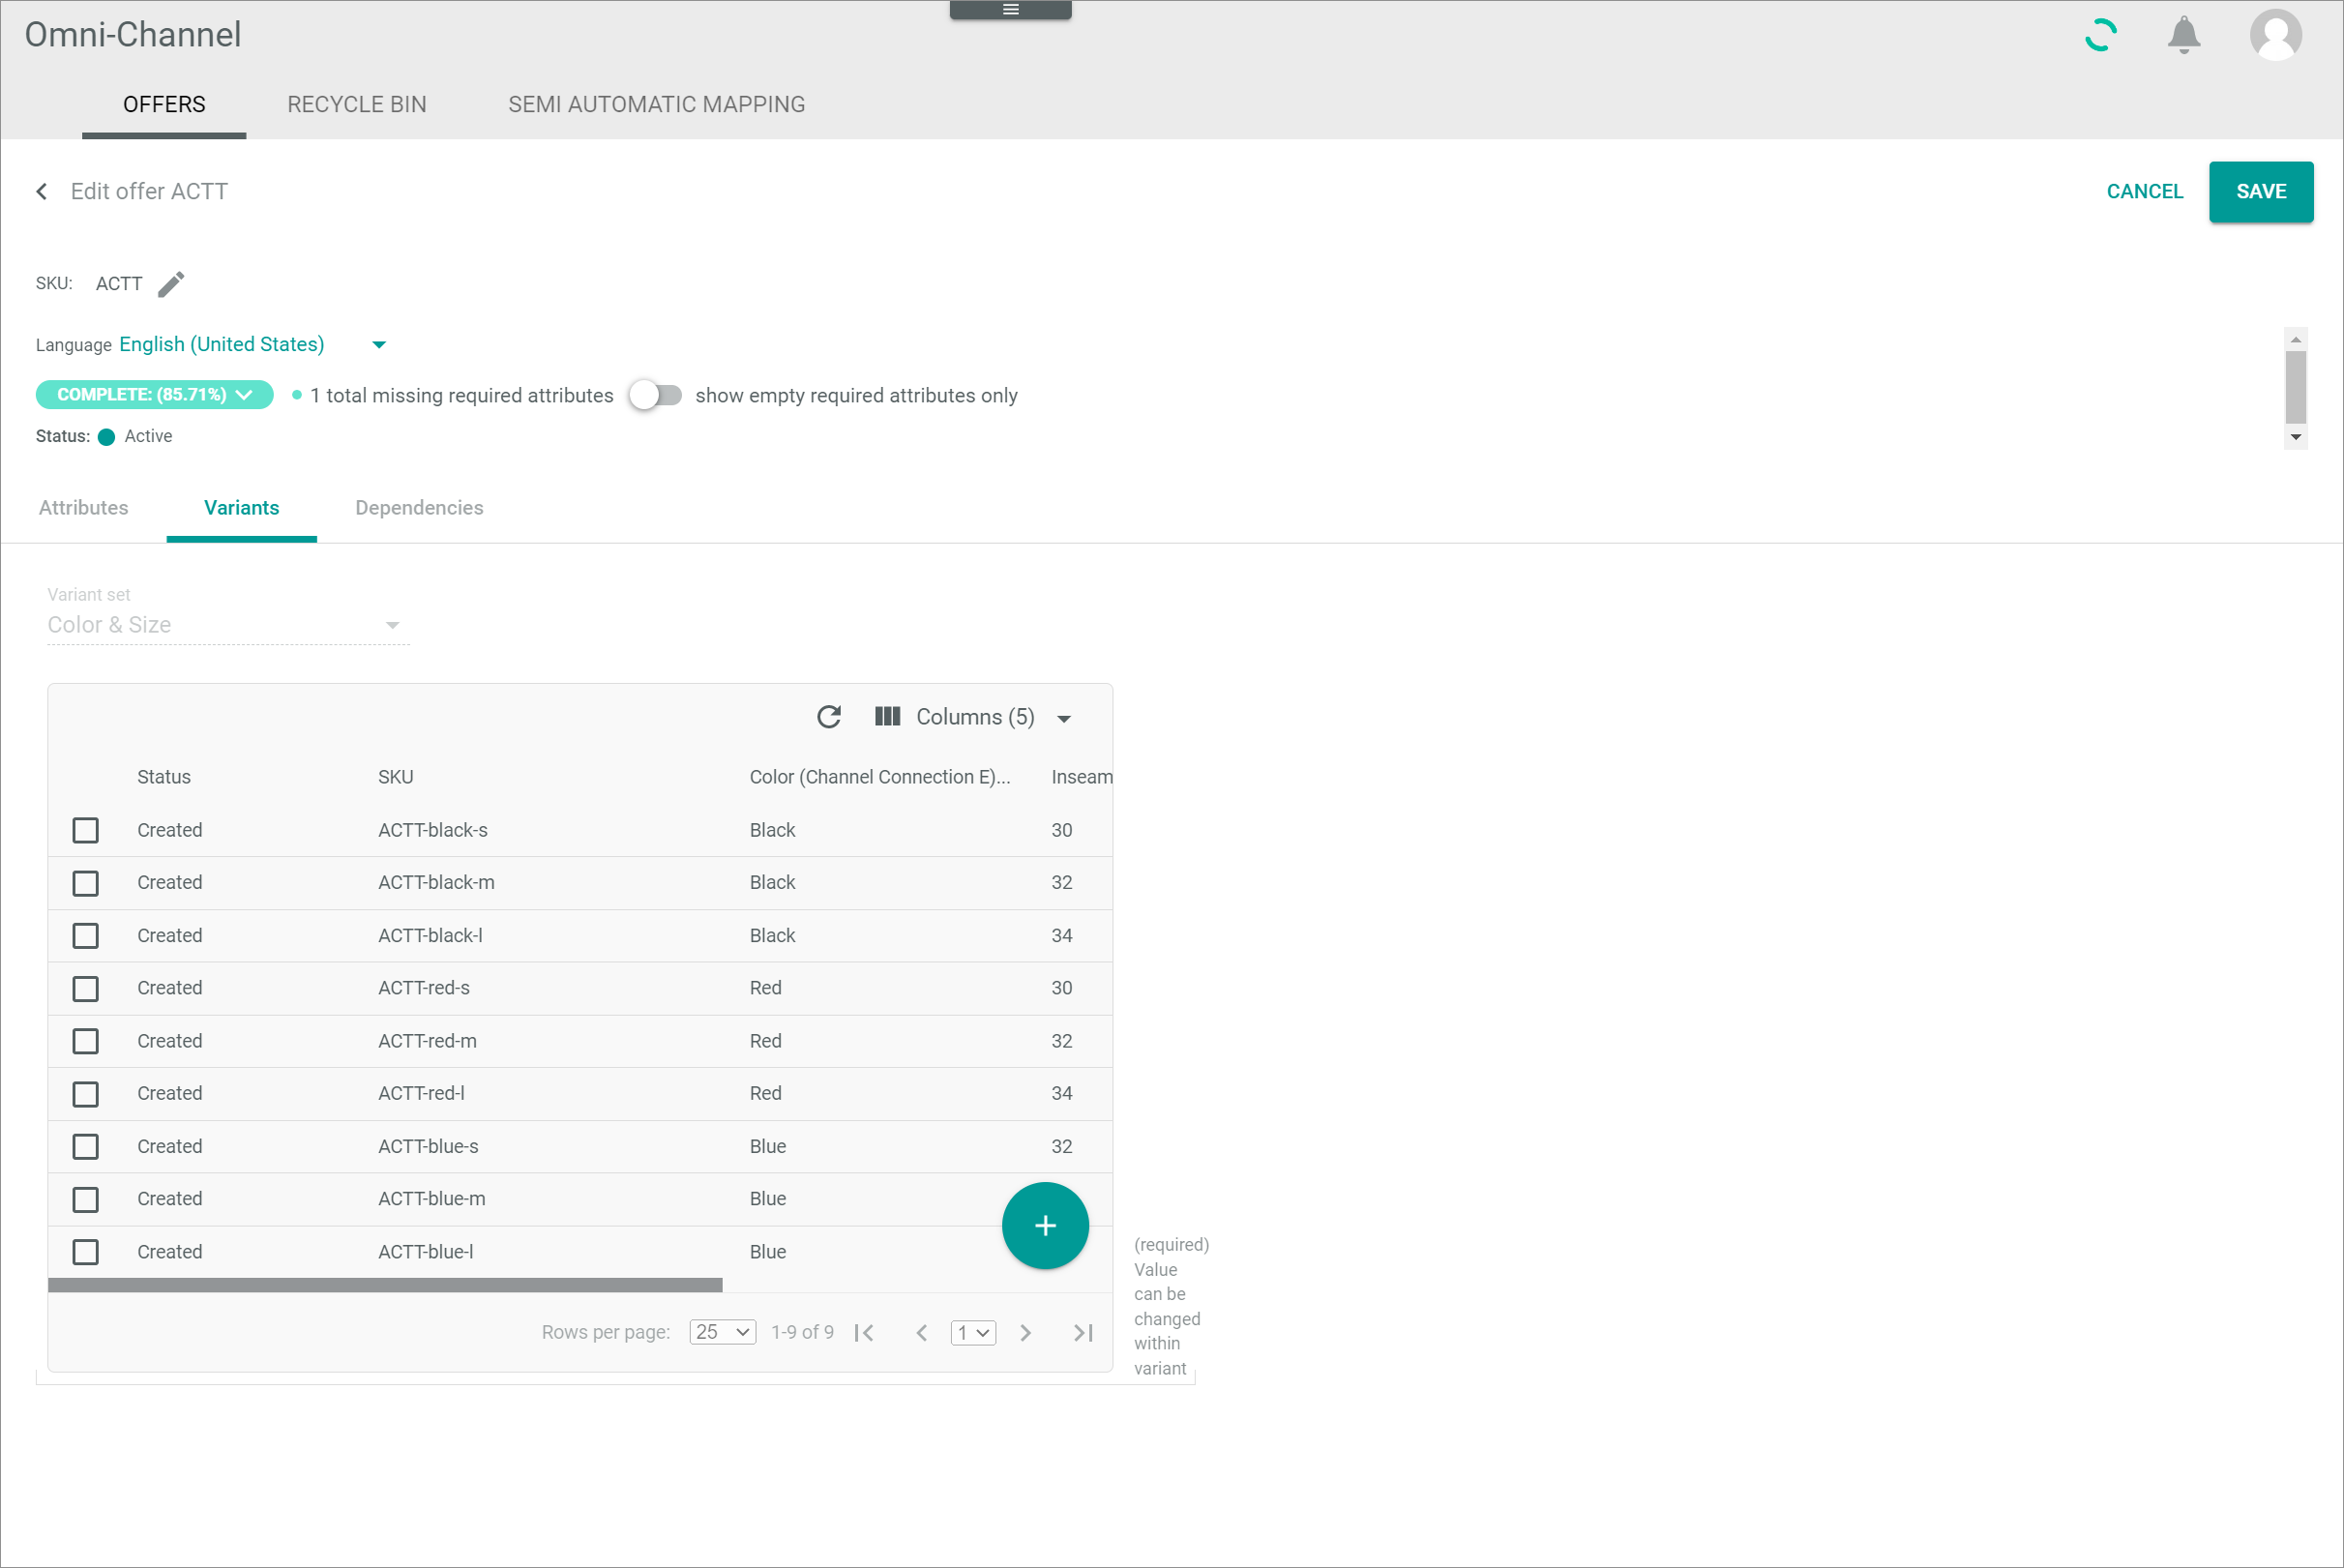Image resolution: width=2344 pixels, height=1568 pixels.
Task: Click the Created status of ACTT-black-m
Action: tap(170, 883)
